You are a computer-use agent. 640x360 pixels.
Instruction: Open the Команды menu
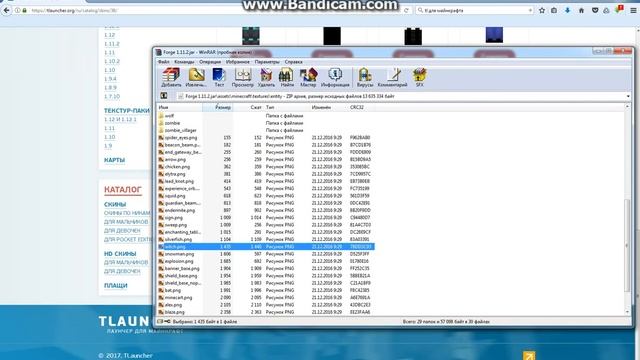coord(184,62)
